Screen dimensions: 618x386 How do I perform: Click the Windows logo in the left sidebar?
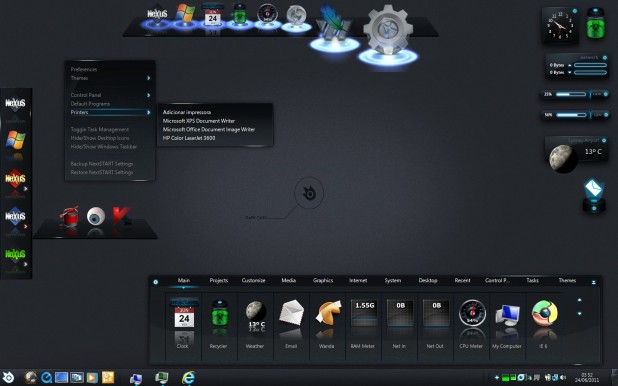[16, 140]
